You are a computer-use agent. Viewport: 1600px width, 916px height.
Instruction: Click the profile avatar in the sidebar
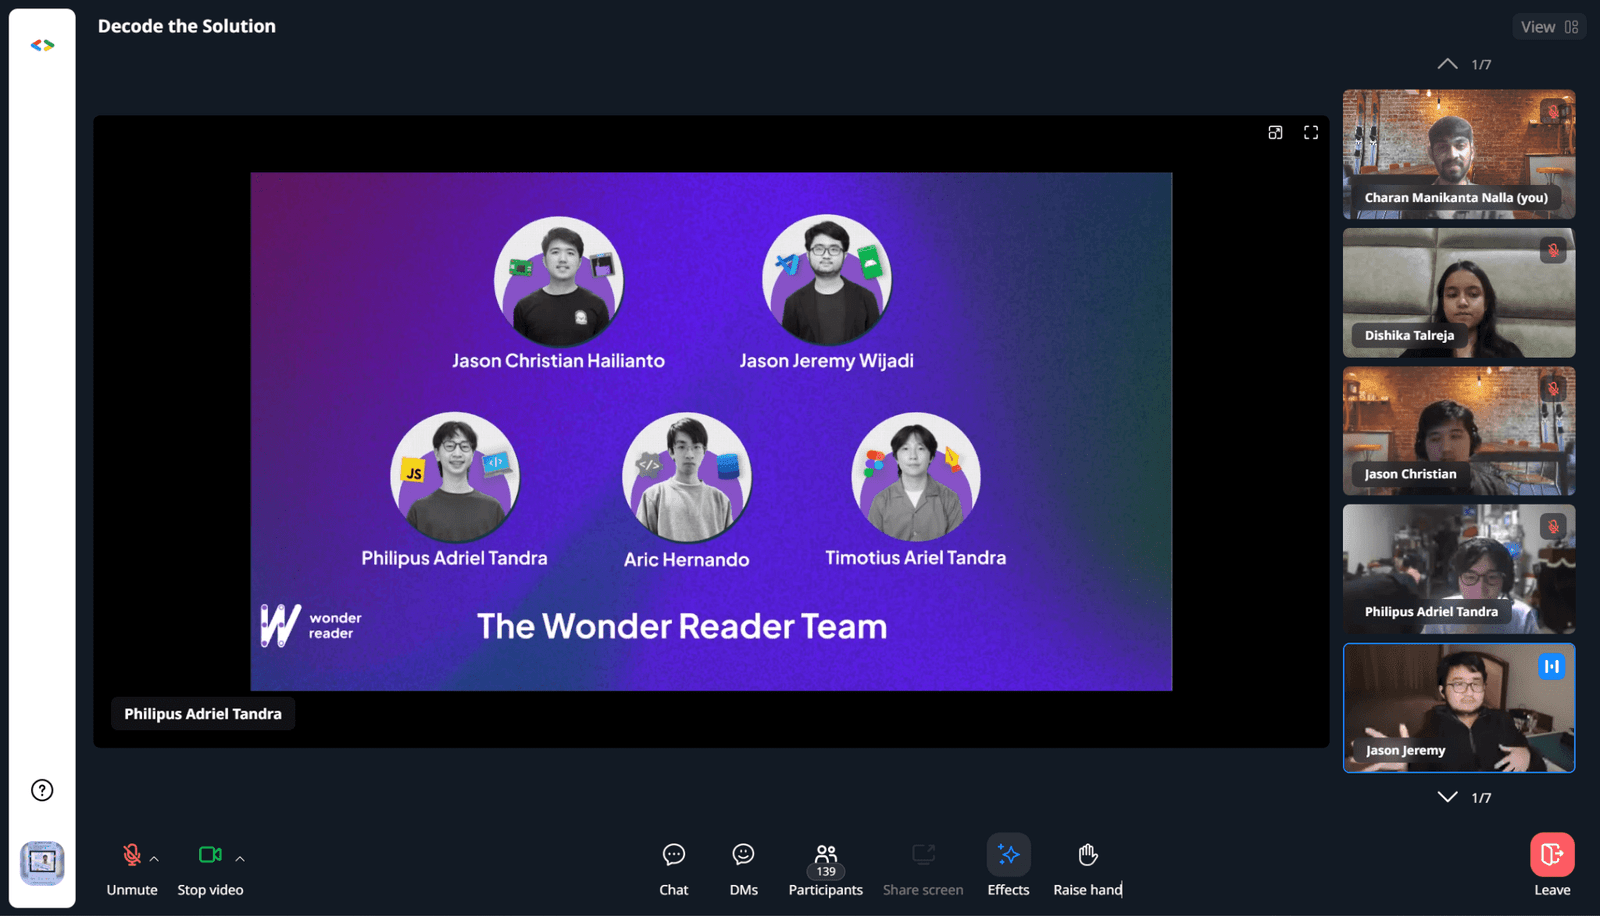pos(42,862)
